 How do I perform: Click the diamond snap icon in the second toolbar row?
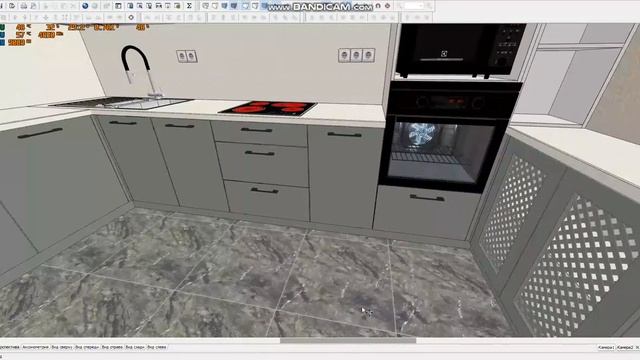pyautogui.click(x=131, y=18)
